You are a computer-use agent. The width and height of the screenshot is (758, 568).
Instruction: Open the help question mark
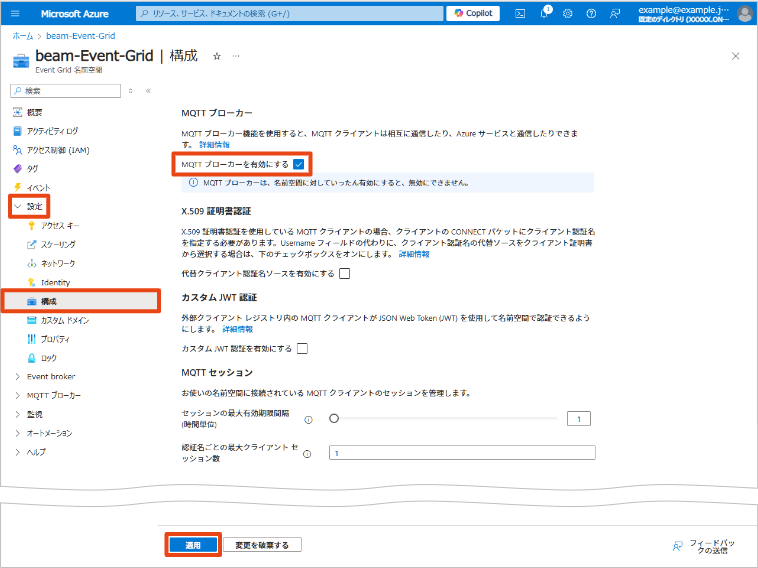tap(591, 14)
